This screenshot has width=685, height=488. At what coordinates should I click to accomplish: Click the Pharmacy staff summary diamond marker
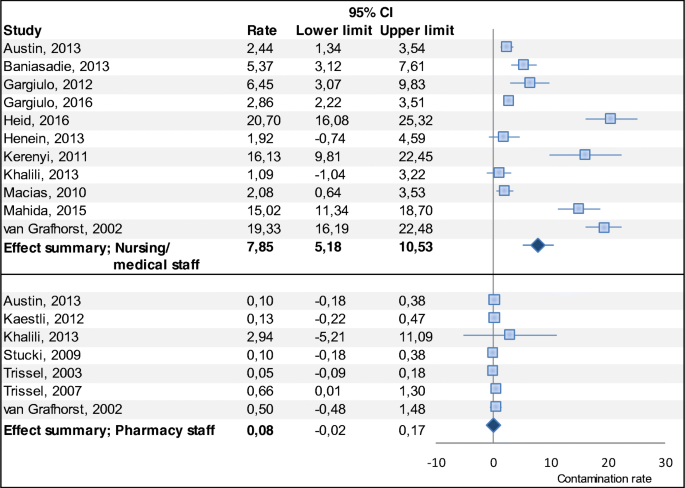pyautogui.click(x=493, y=424)
